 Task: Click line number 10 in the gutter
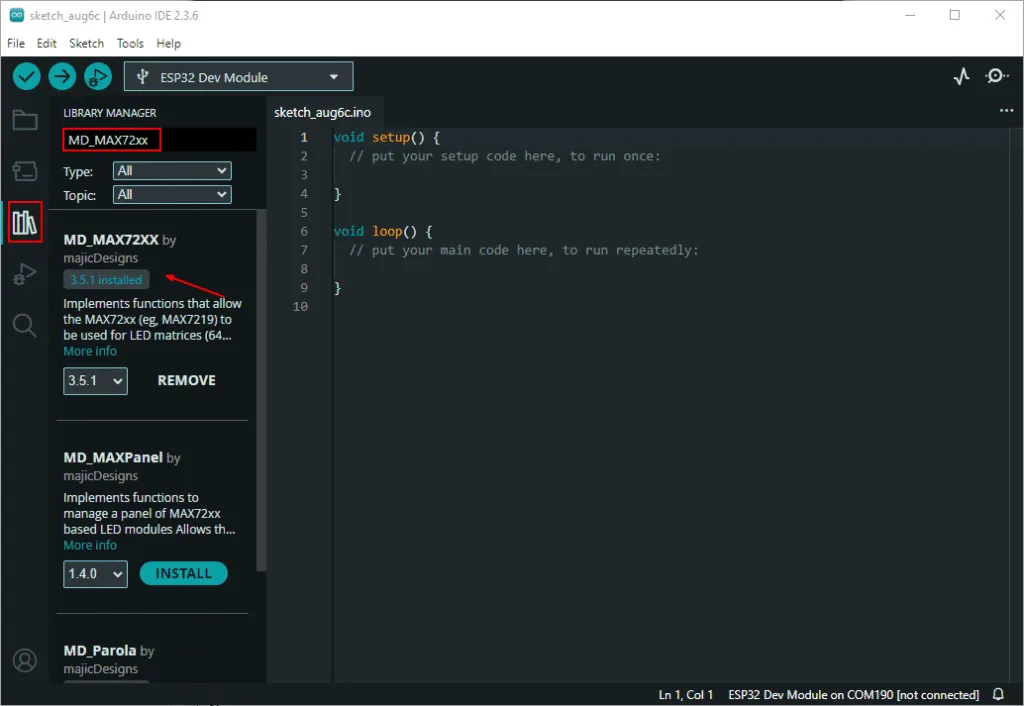pyautogui.click(x=300, y=306)
